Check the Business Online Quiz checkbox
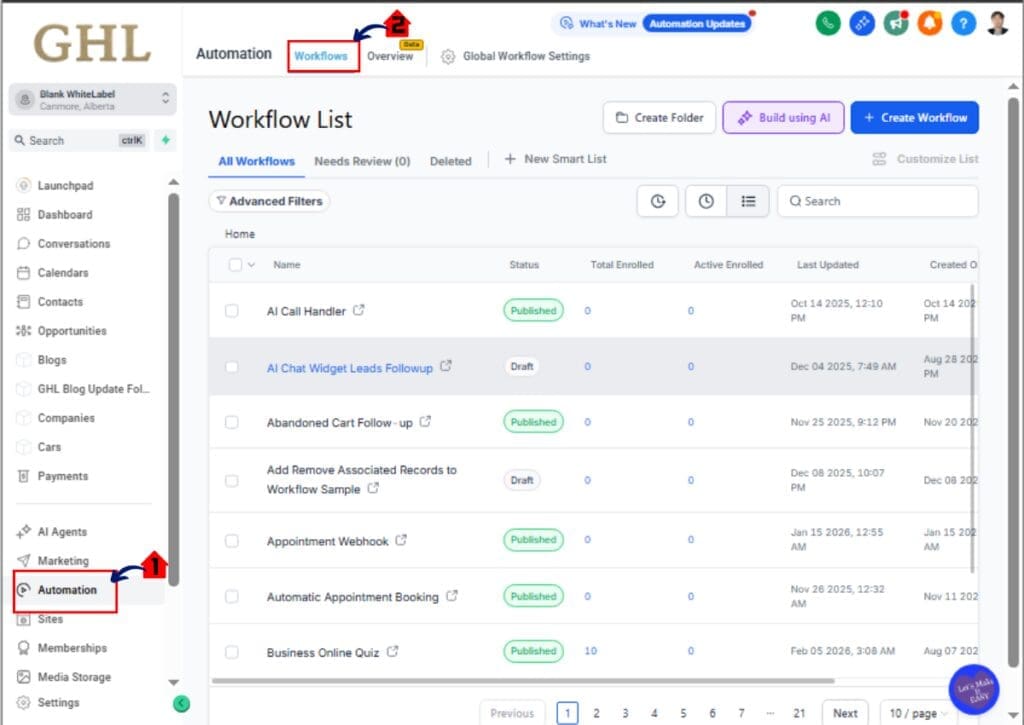The width and height of the screenshot is (1024, 725). [x=232, y=652]
